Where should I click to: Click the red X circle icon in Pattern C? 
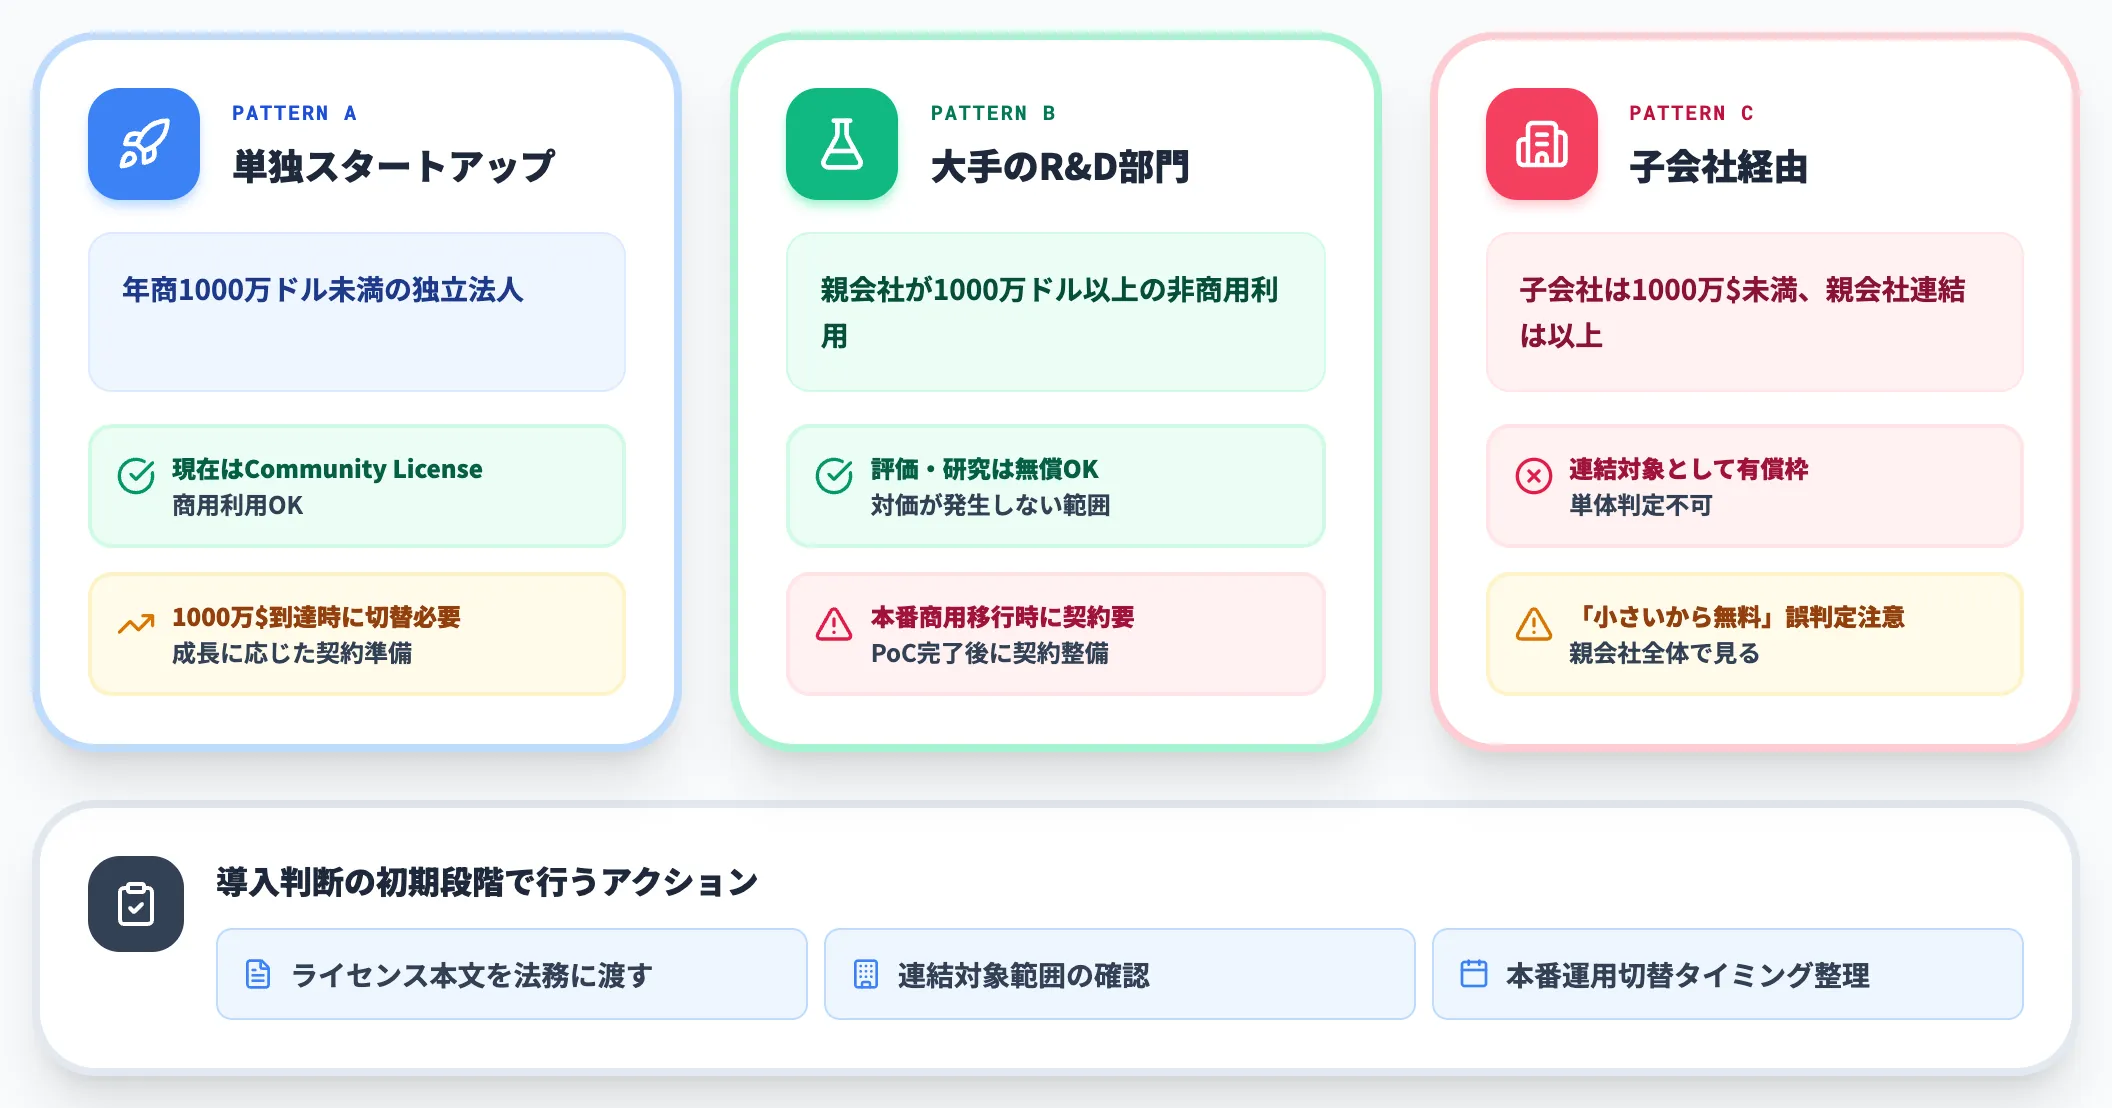pos(1534,476)
